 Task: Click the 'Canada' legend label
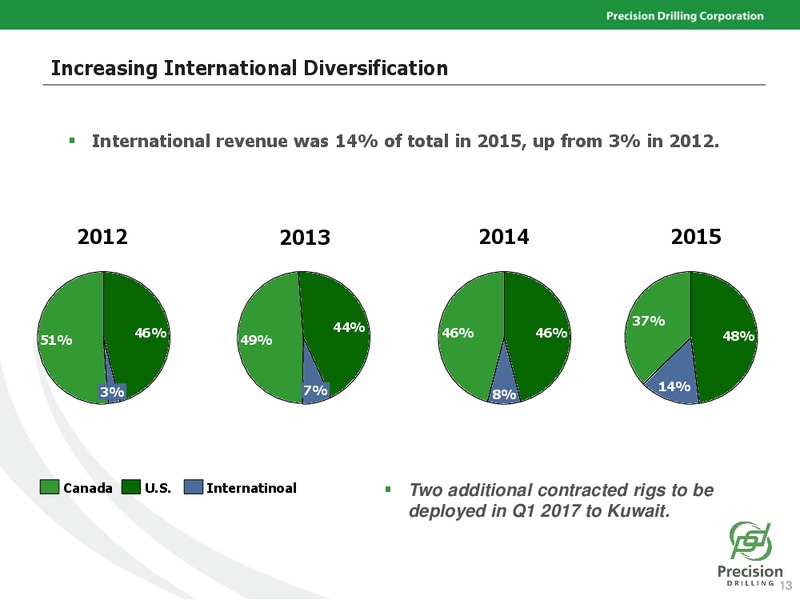coord(88,488)
